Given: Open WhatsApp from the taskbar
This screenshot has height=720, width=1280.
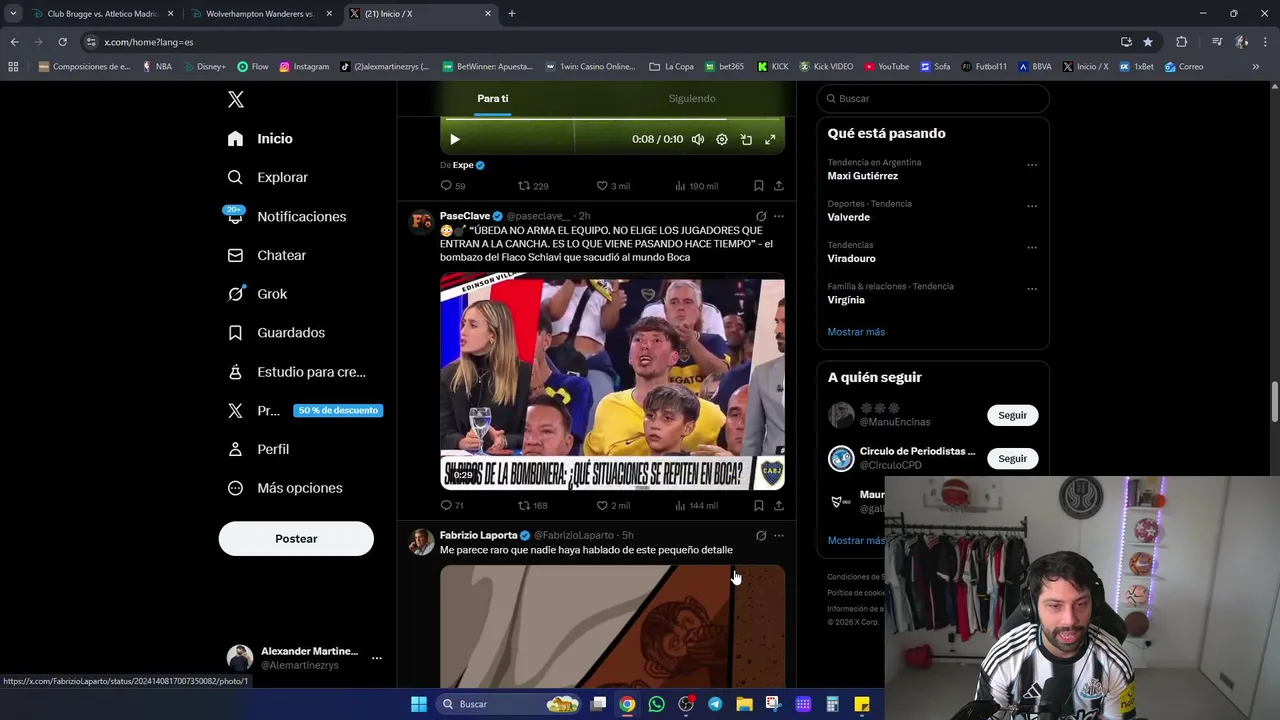Looking at the screenshot, I should pyautogui.click(x=656, y=704).
